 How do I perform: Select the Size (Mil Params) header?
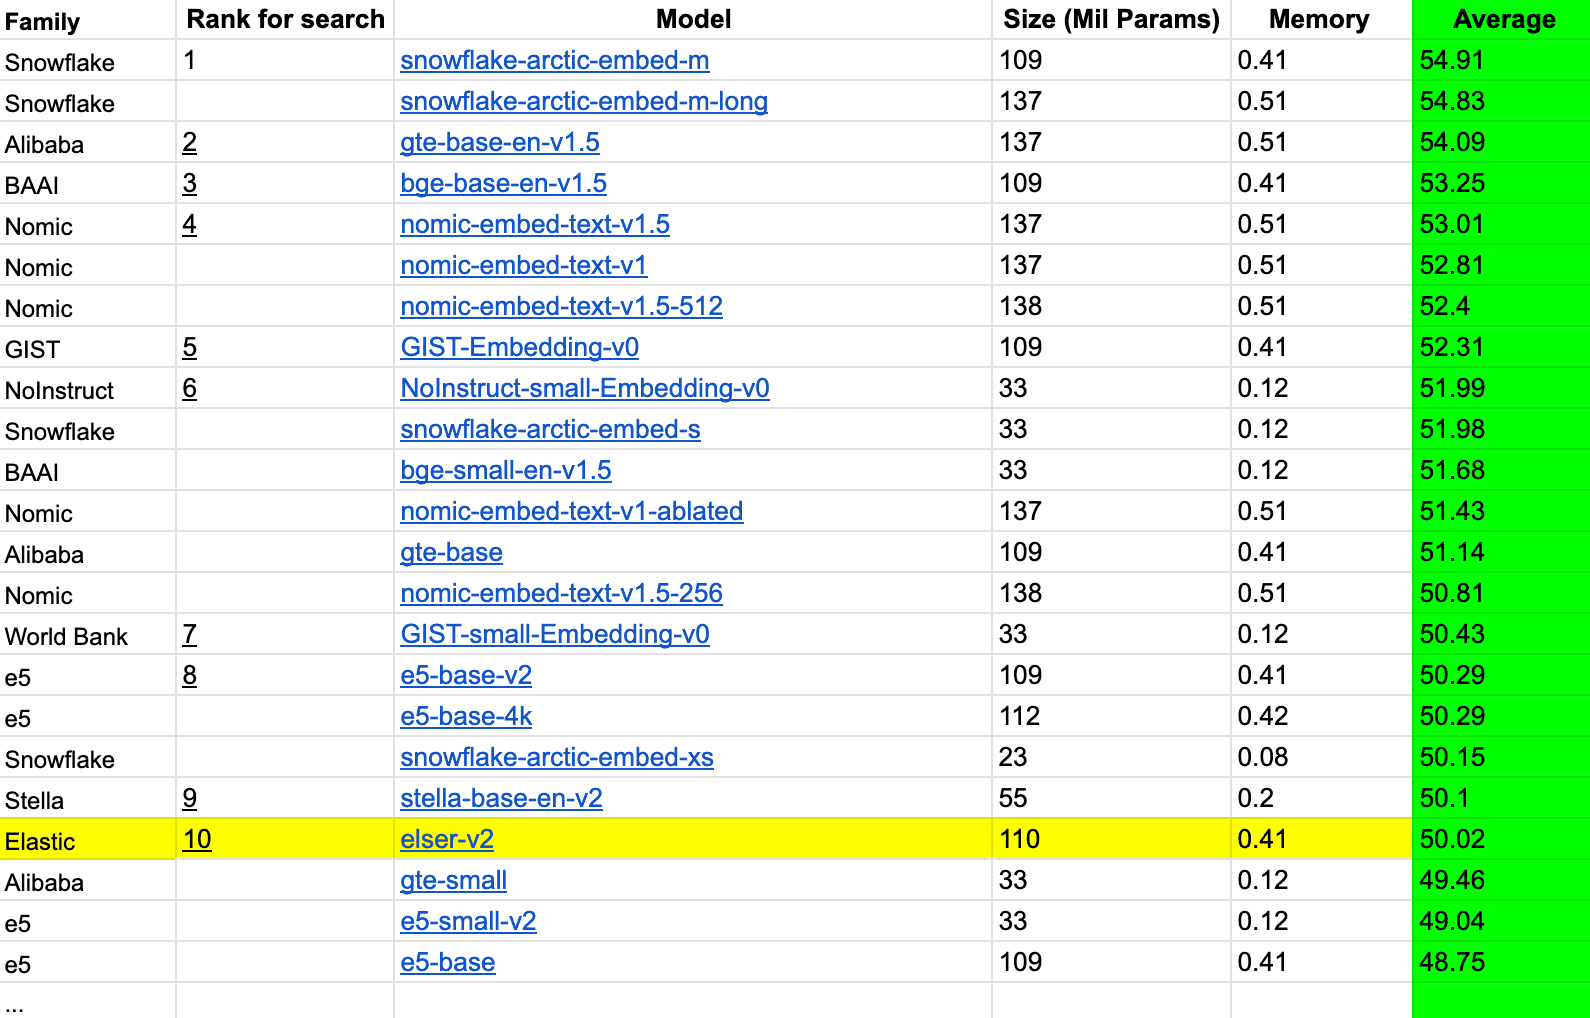click(x=1111, y=20)
